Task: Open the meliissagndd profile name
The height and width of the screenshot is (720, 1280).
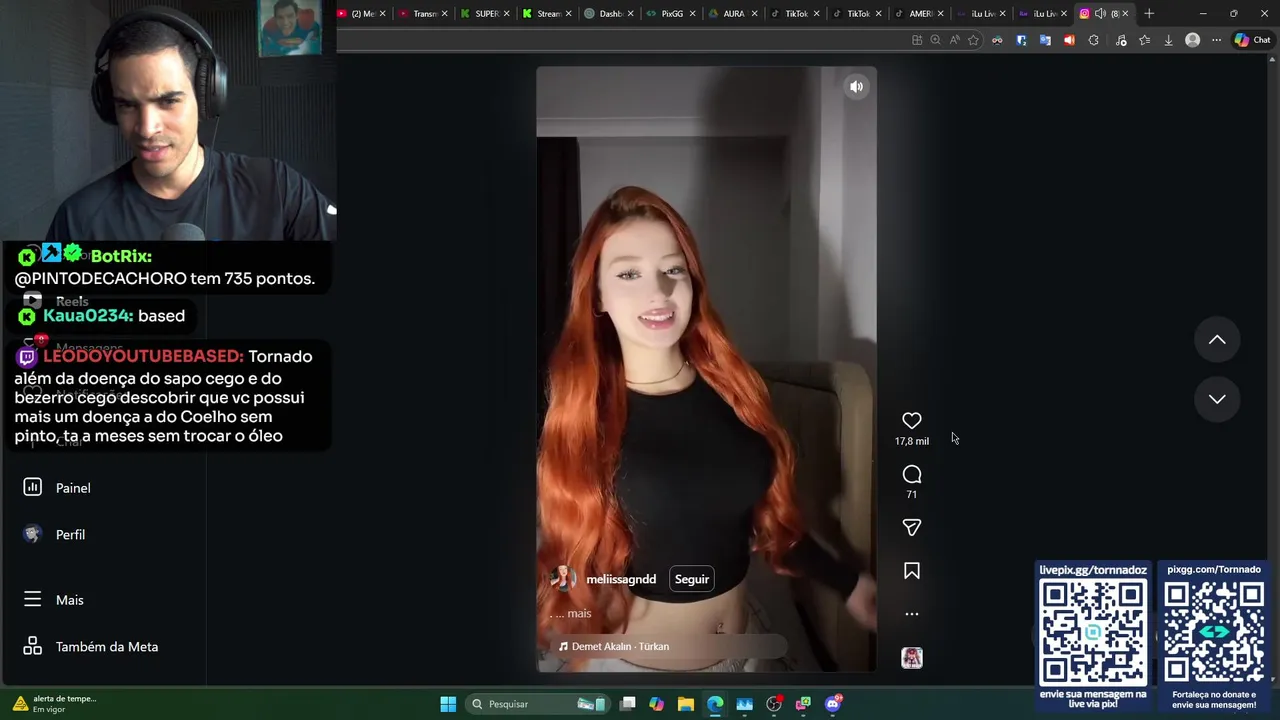Action: tap(621, 579)
